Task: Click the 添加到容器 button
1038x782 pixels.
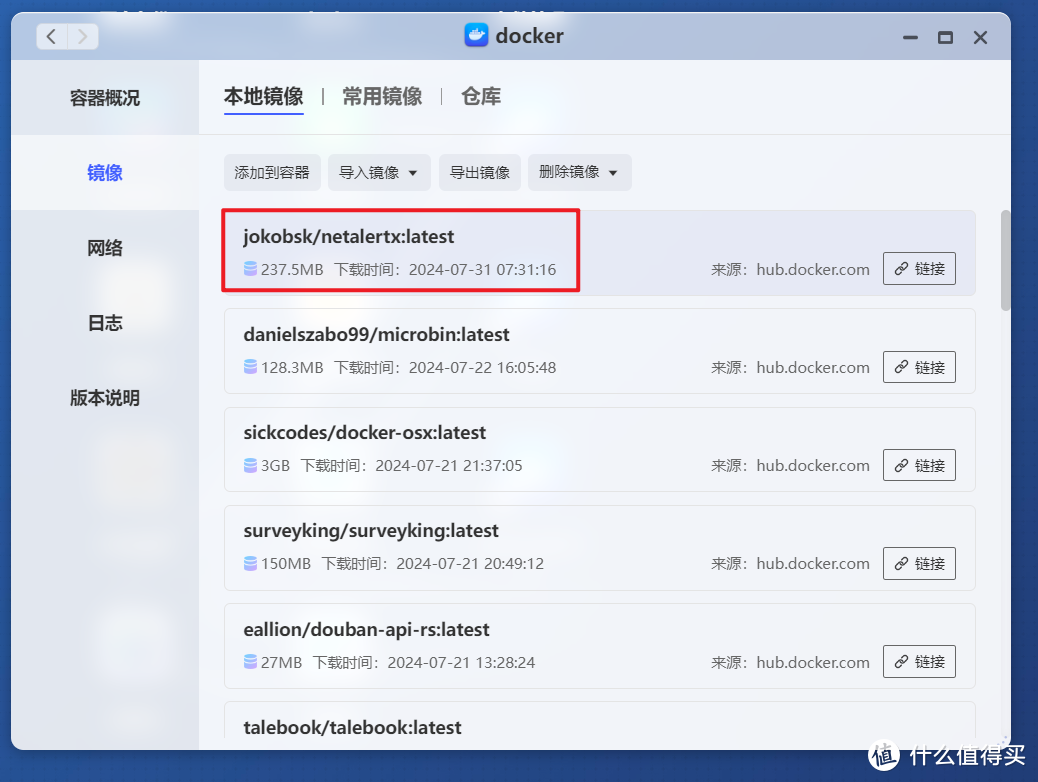Action: pos(272,172)
